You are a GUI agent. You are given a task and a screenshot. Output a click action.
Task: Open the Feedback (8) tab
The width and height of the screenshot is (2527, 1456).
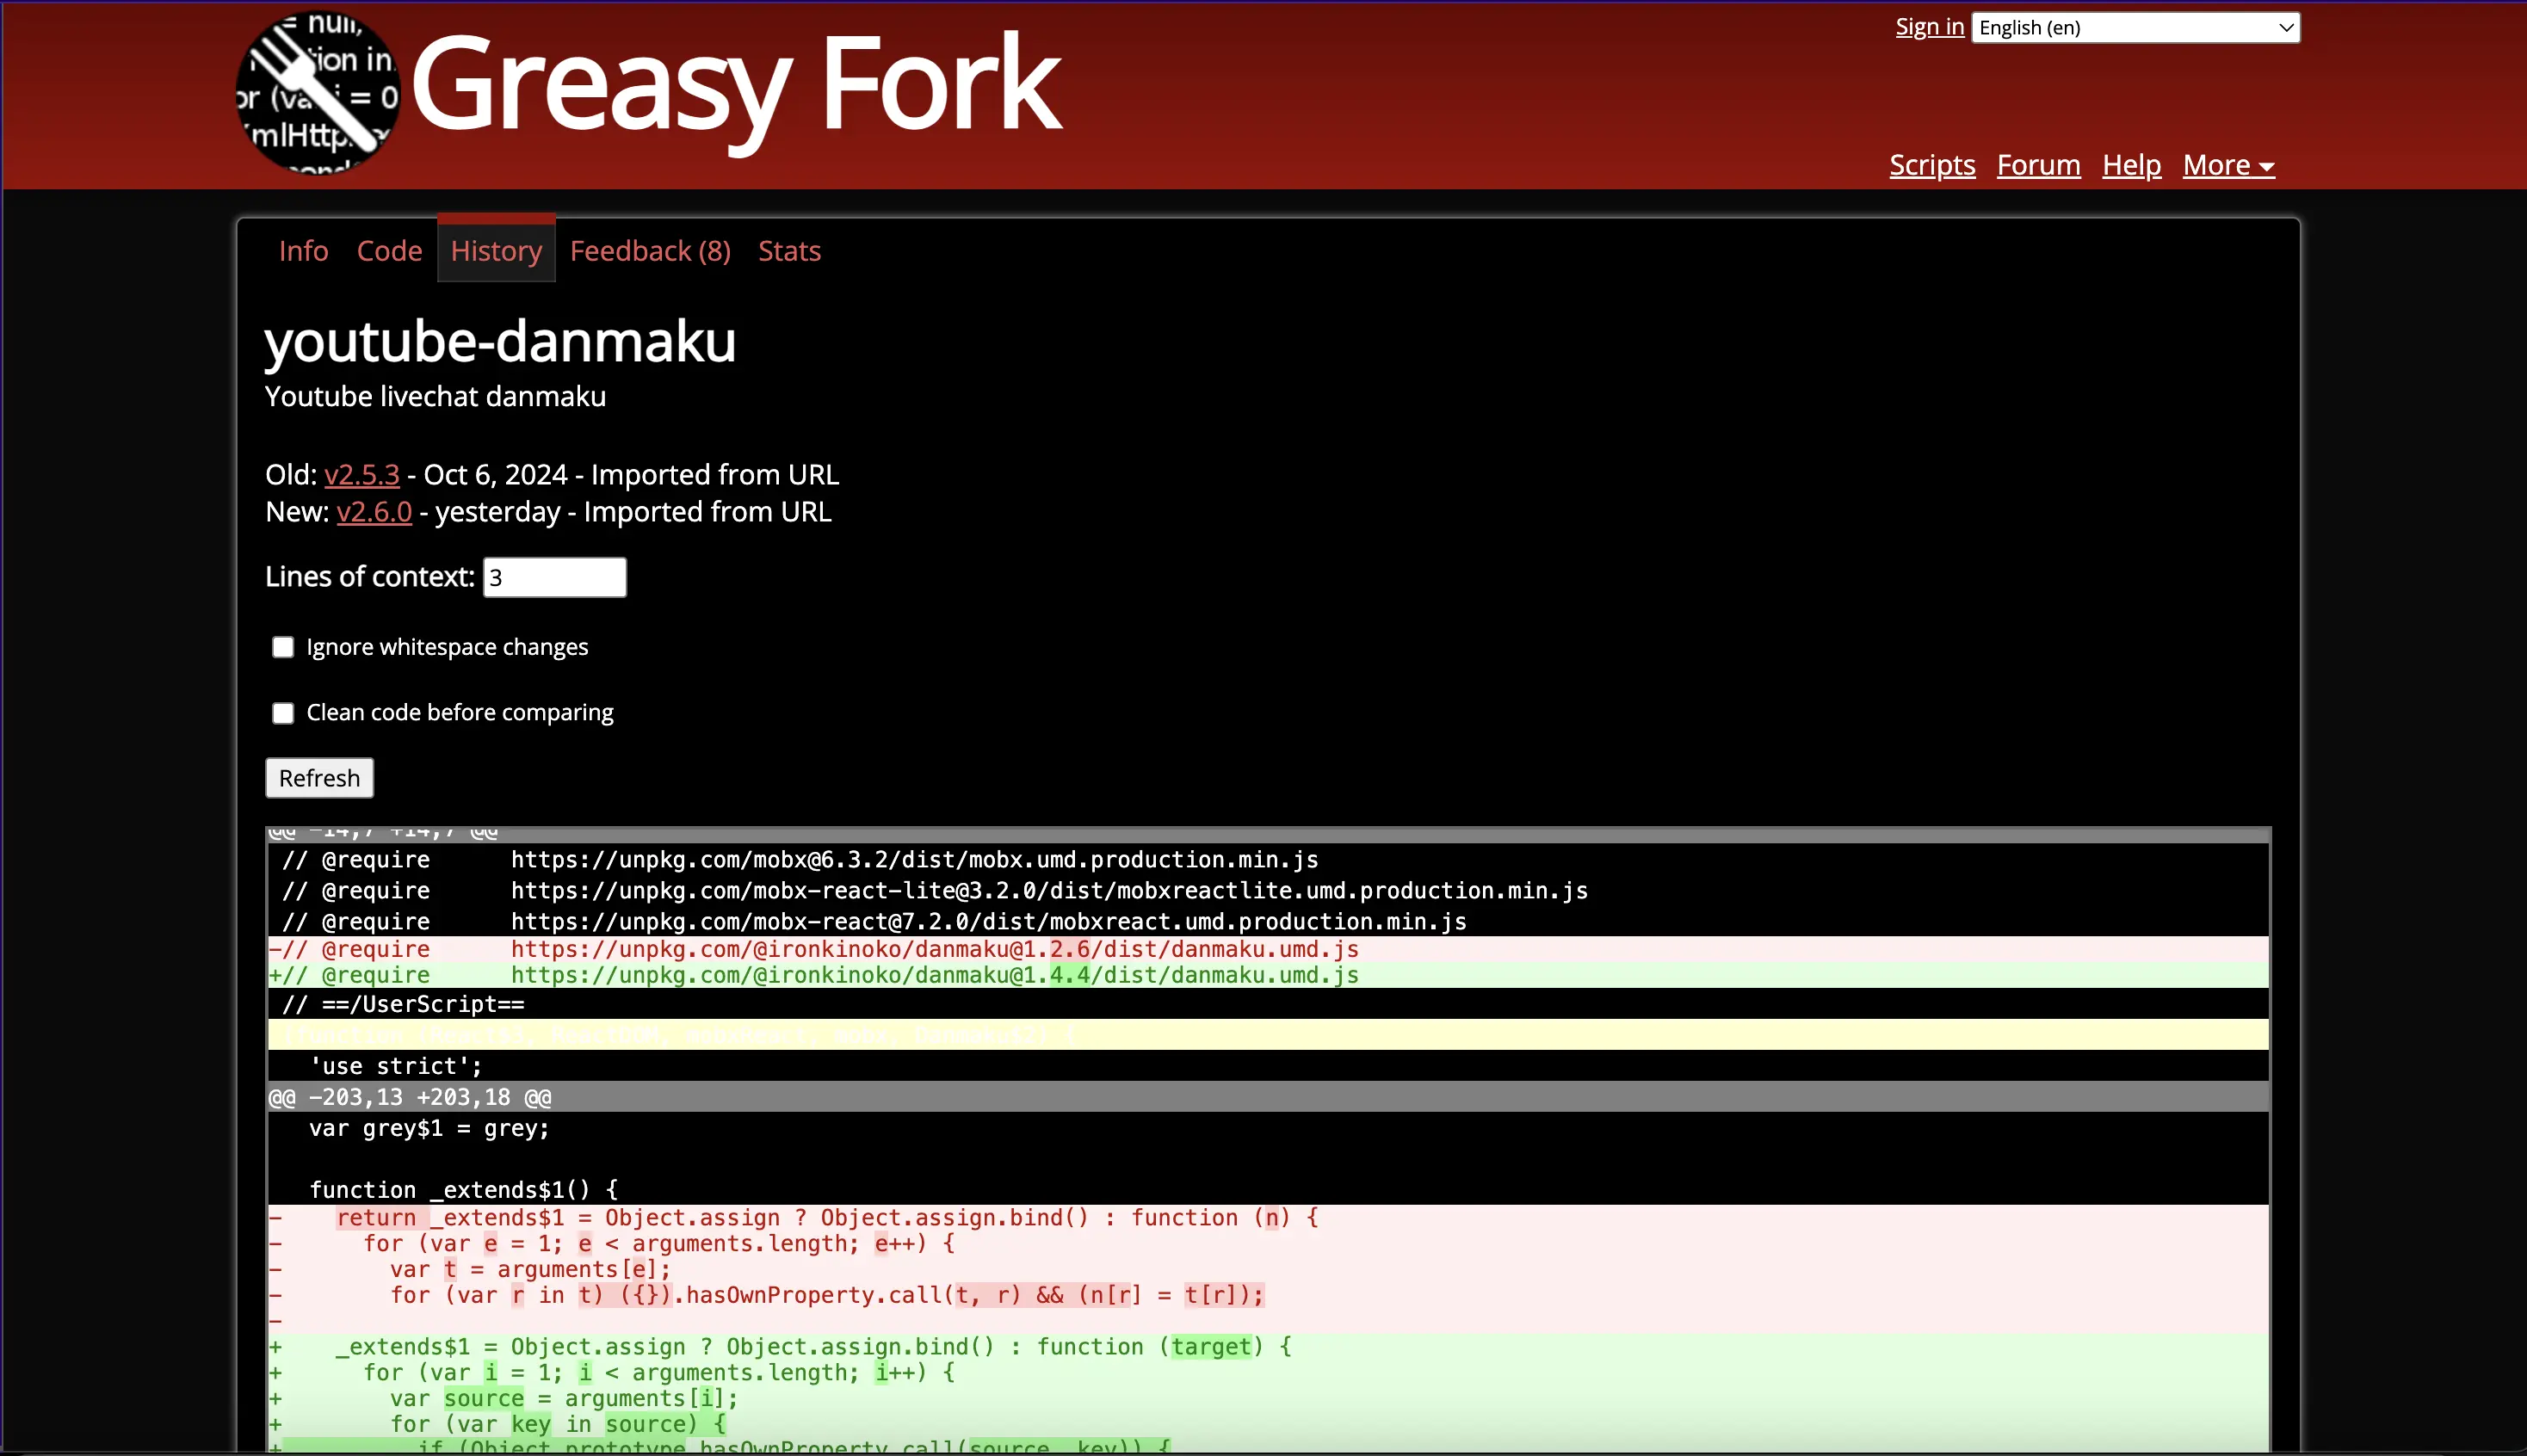point(650,251)
